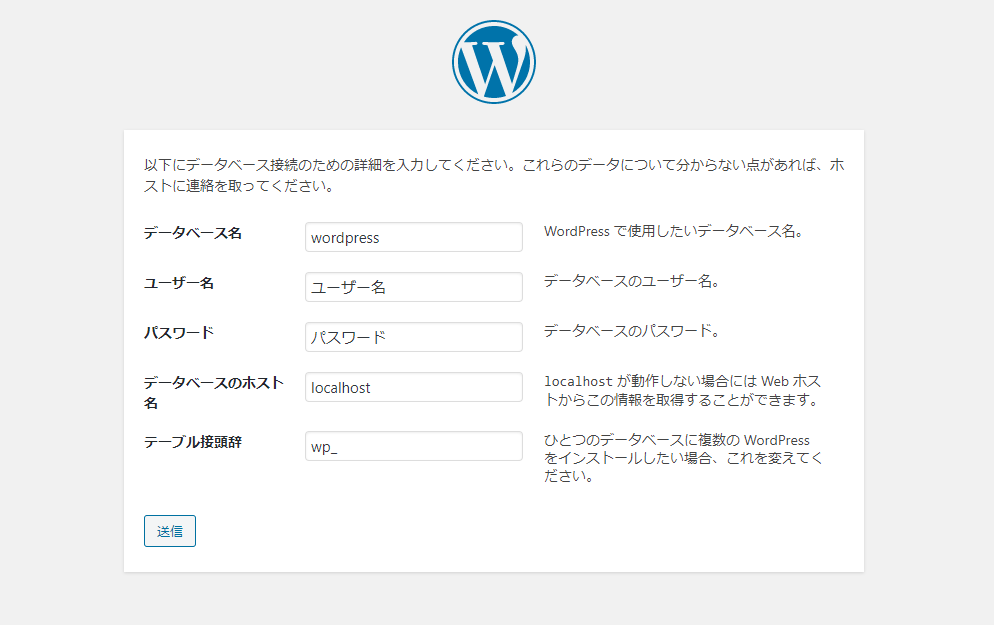Click description 'データベースのパスワード。'
The width and height of the screenshot is (994, 625).
[x=631, y=331]
